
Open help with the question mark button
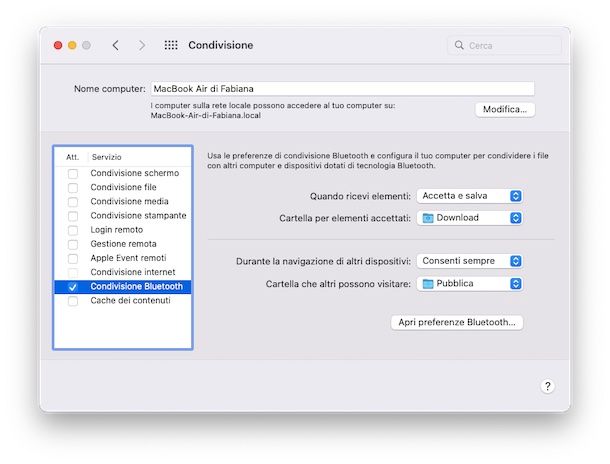click(547, 386)
